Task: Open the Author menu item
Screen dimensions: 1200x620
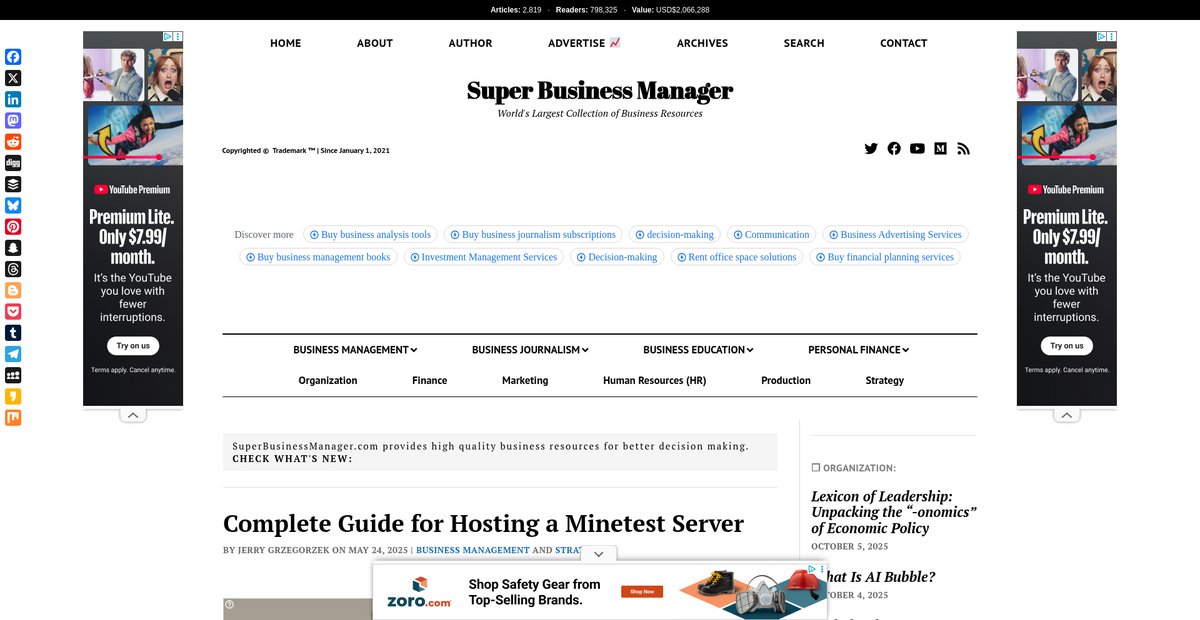Action: (x=470, y=43)
